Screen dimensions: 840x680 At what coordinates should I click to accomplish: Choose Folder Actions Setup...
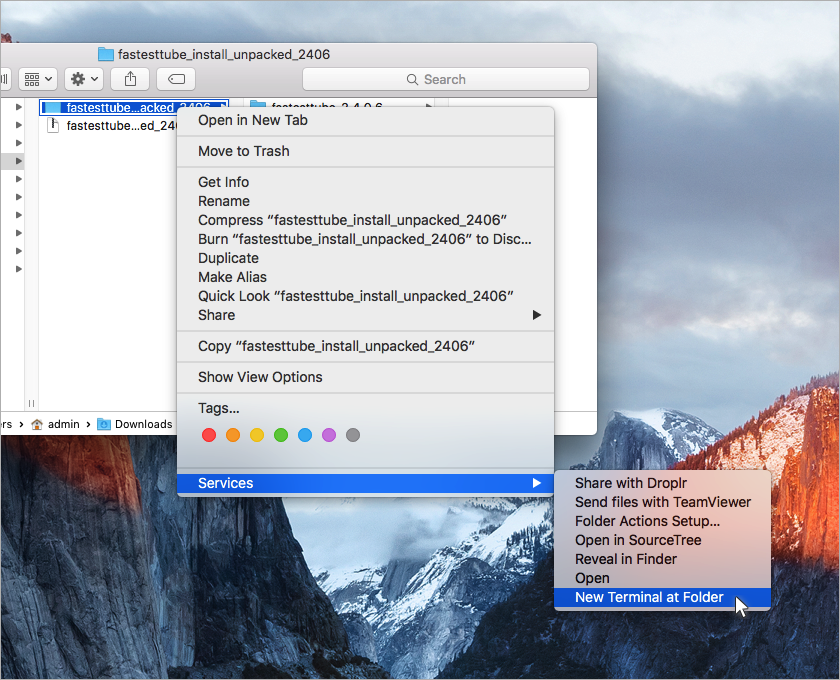663,521
